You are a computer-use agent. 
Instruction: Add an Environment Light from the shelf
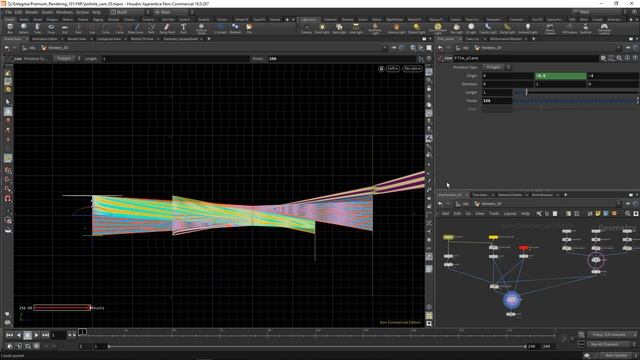[x=438, y=28]
